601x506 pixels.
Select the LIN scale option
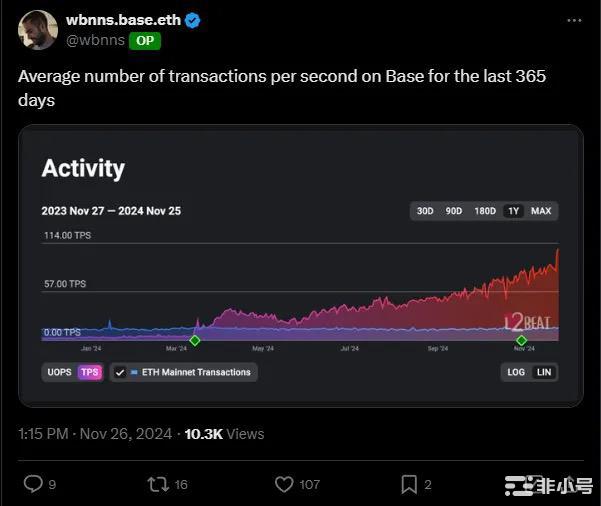[544, 372]
